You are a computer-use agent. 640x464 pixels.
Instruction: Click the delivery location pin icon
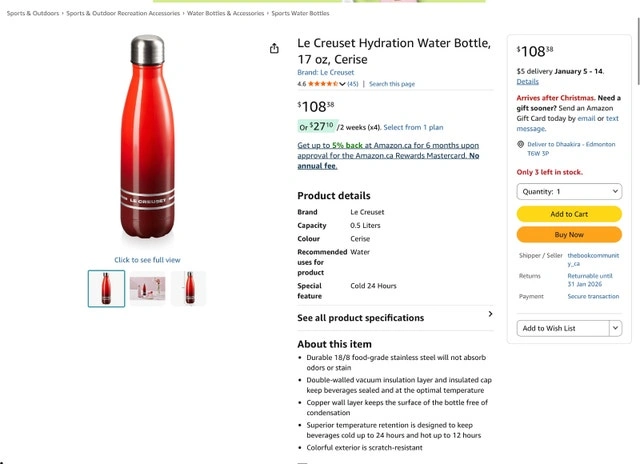[521, 144]
